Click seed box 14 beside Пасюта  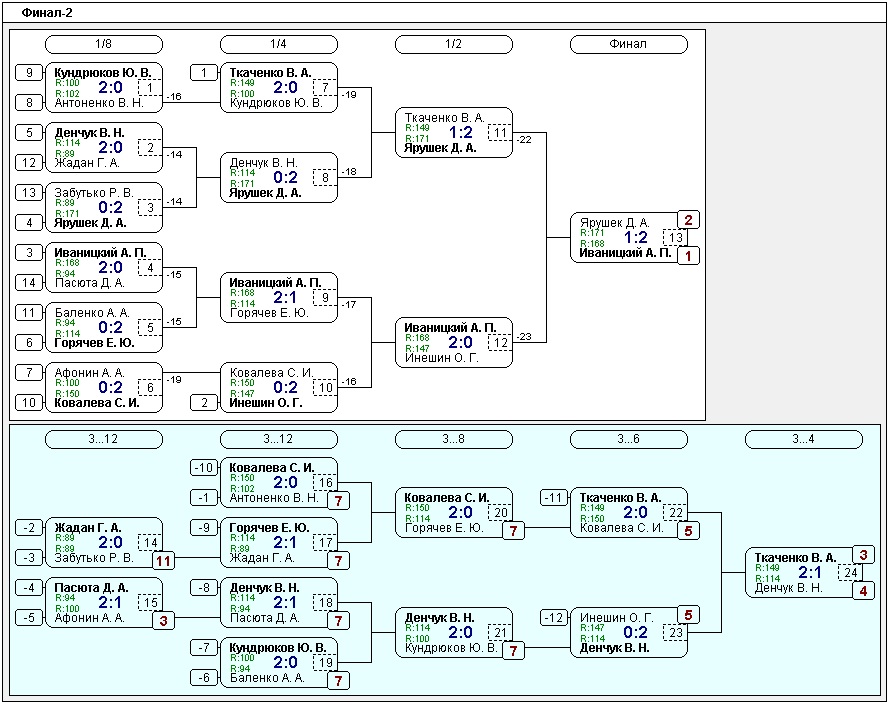[x=29, y=283]
